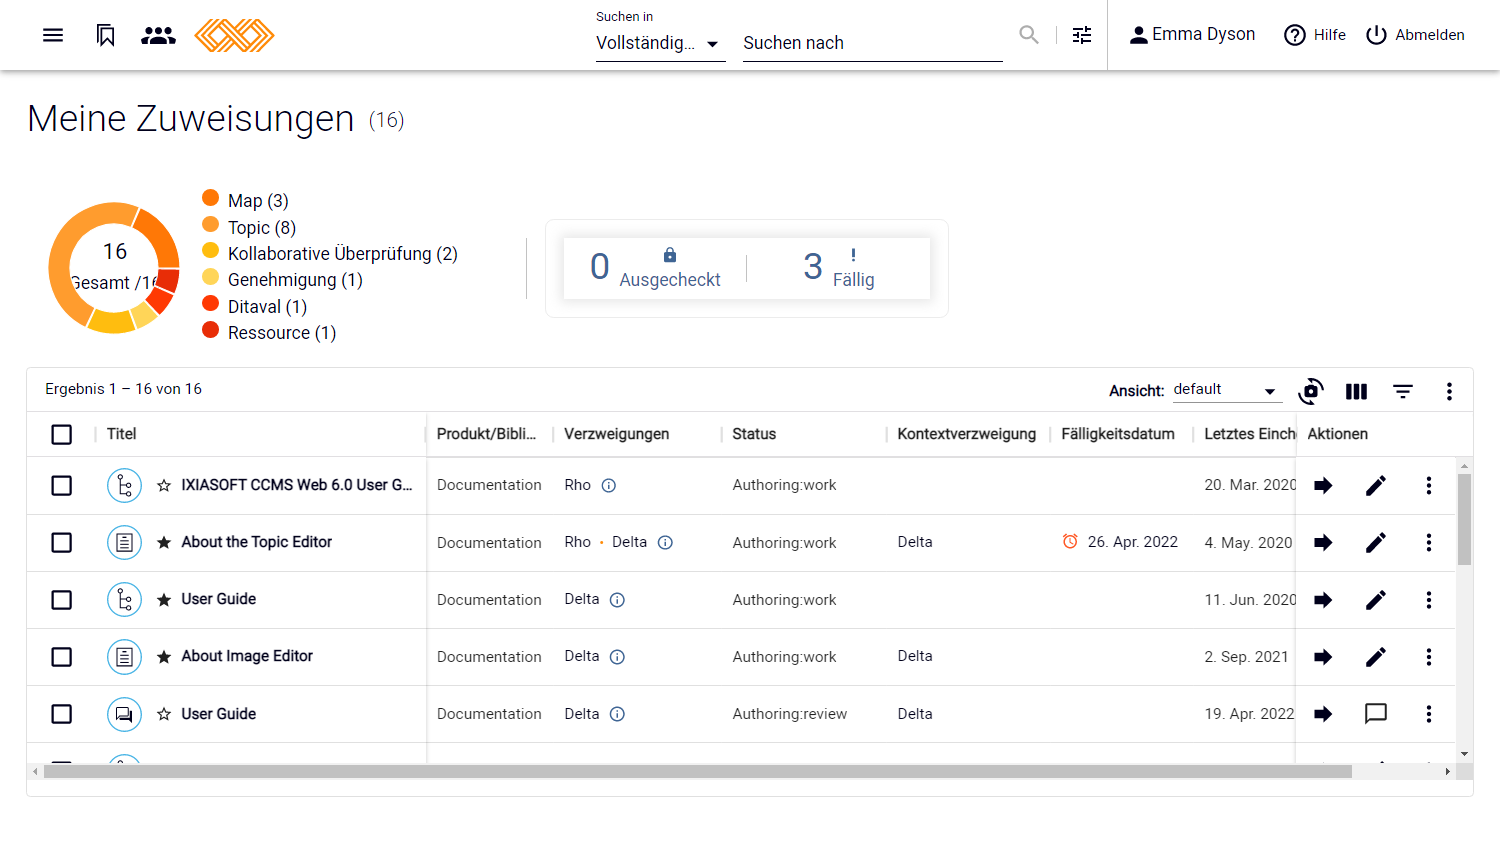The height and width of the screenshot is (850, 1500).
Task: Click arrow action for IXIASOFT CCMS row
Action: pyautogui.click(x=1323, y=485)
